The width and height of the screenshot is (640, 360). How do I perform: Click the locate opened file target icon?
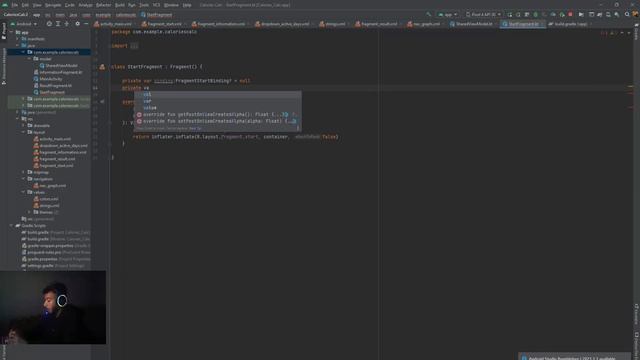pos(49,24)
